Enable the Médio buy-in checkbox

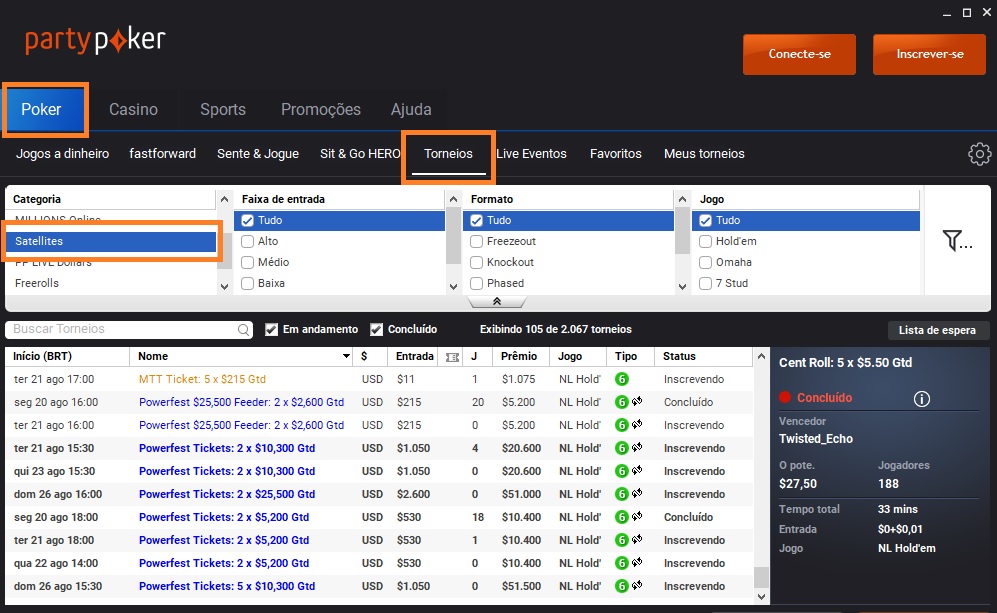(x=247, y=263)
